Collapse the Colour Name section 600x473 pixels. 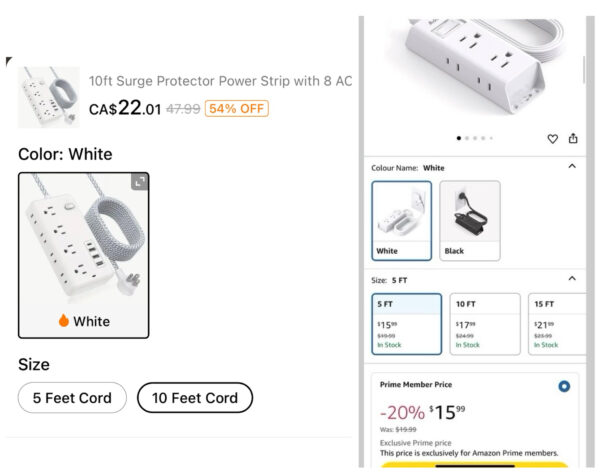[572, 167]
